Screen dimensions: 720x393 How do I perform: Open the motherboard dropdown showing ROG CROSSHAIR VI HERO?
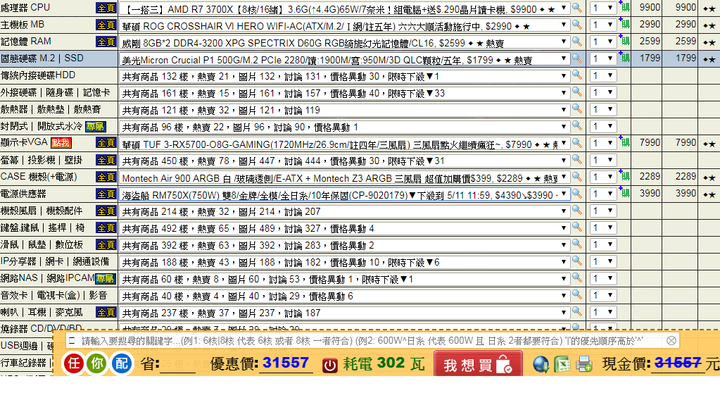[x=344, y=25]
